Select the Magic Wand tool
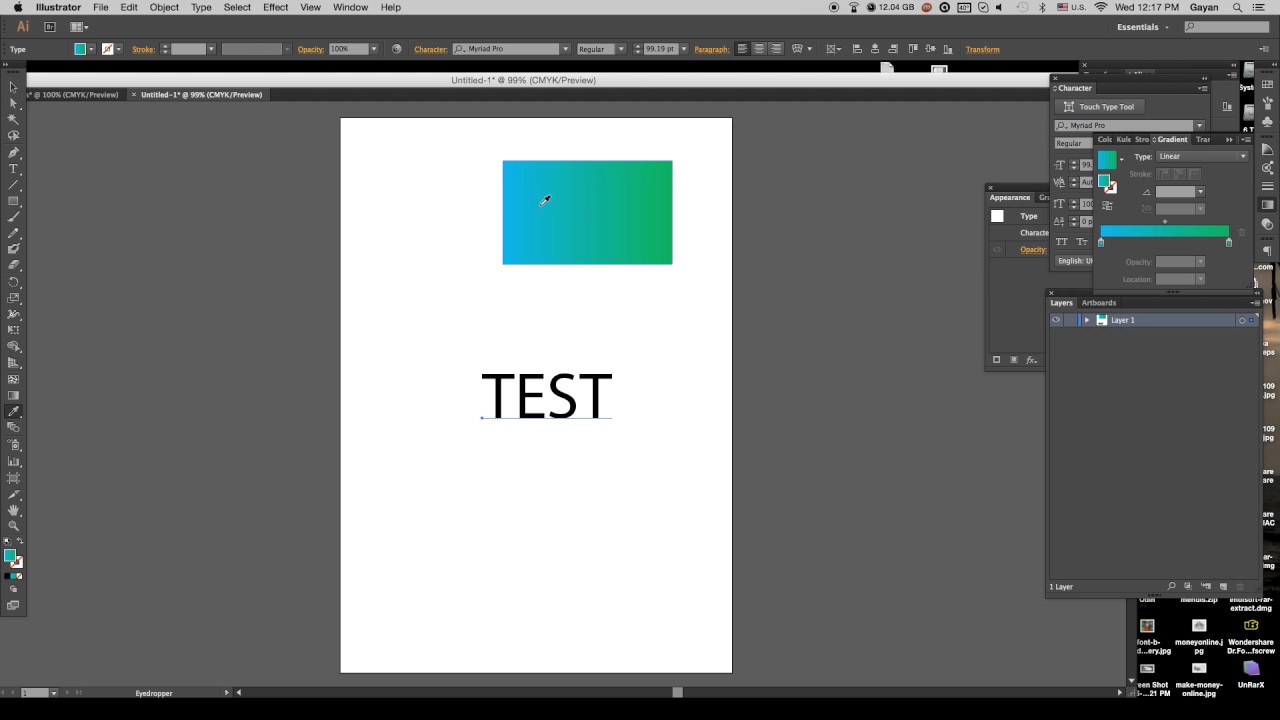Screen dimensions: 1280x720 click(13, 119)
